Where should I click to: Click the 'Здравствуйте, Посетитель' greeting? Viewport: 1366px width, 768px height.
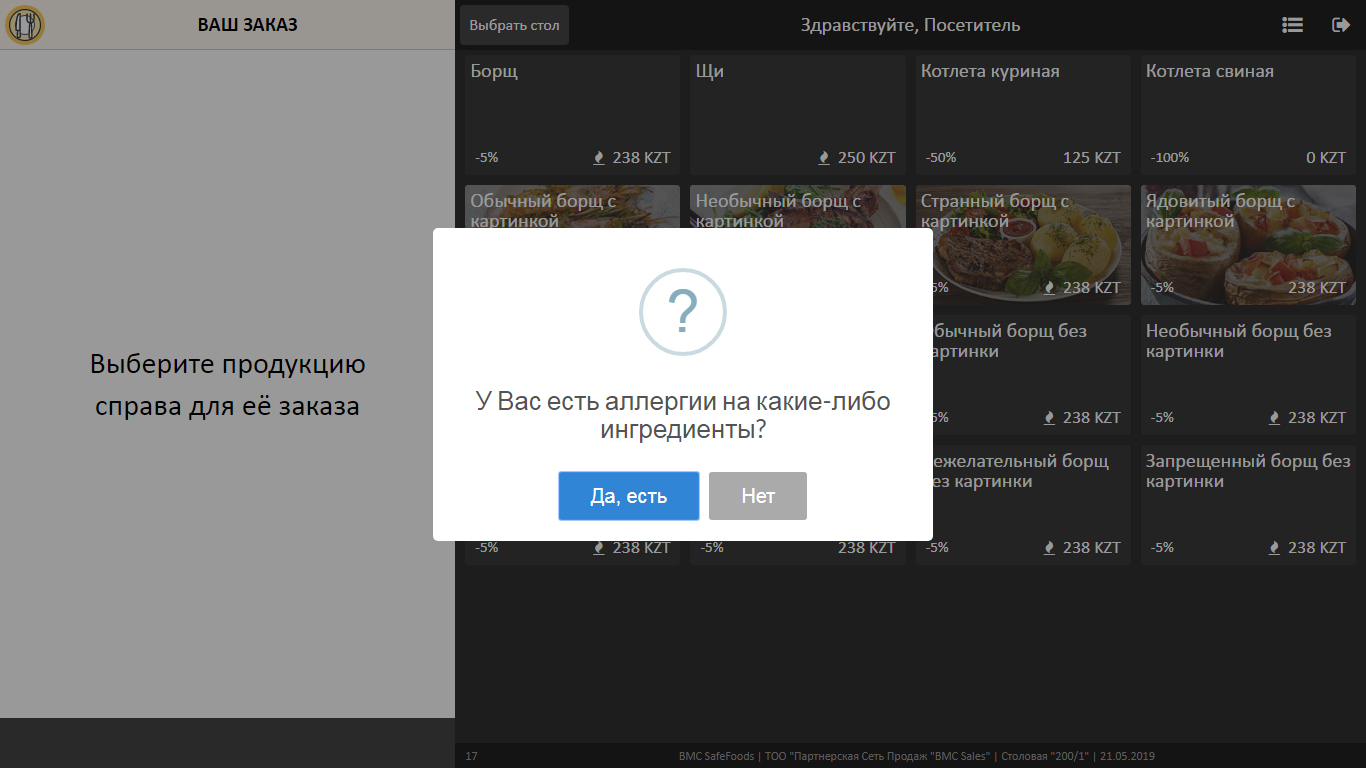910,25
